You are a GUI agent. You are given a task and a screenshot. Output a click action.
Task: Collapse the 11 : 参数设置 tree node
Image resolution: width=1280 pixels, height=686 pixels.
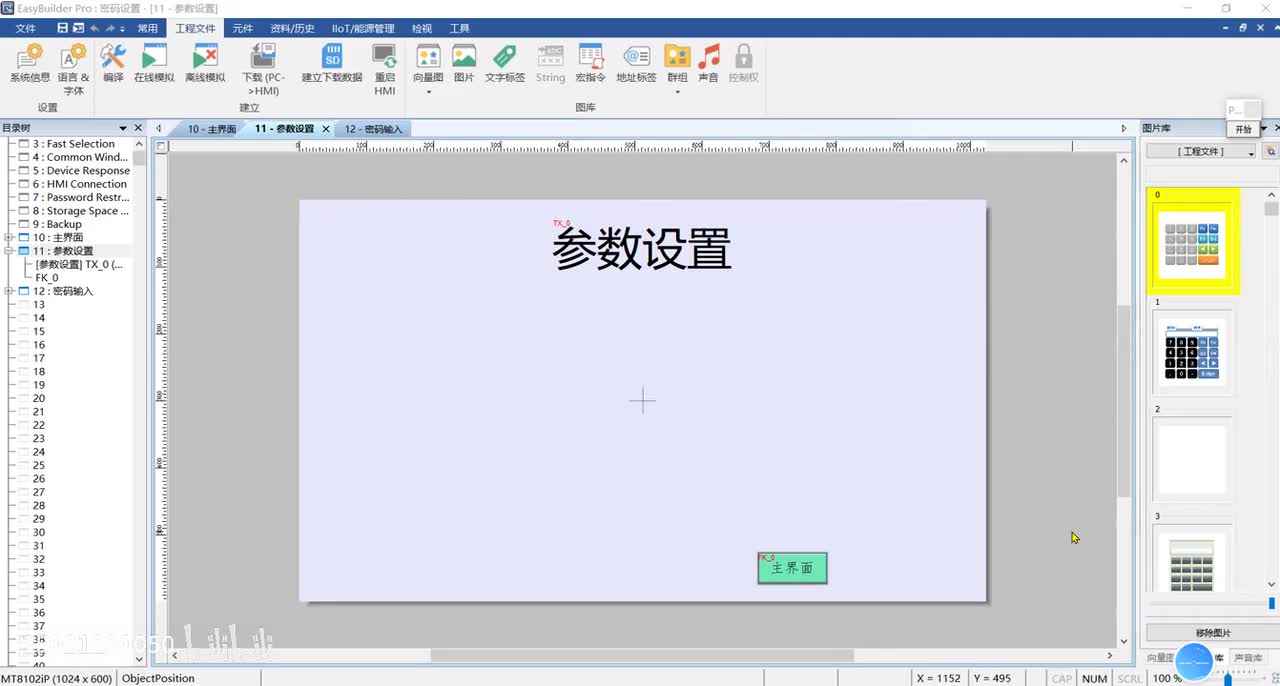coord(9,251)
